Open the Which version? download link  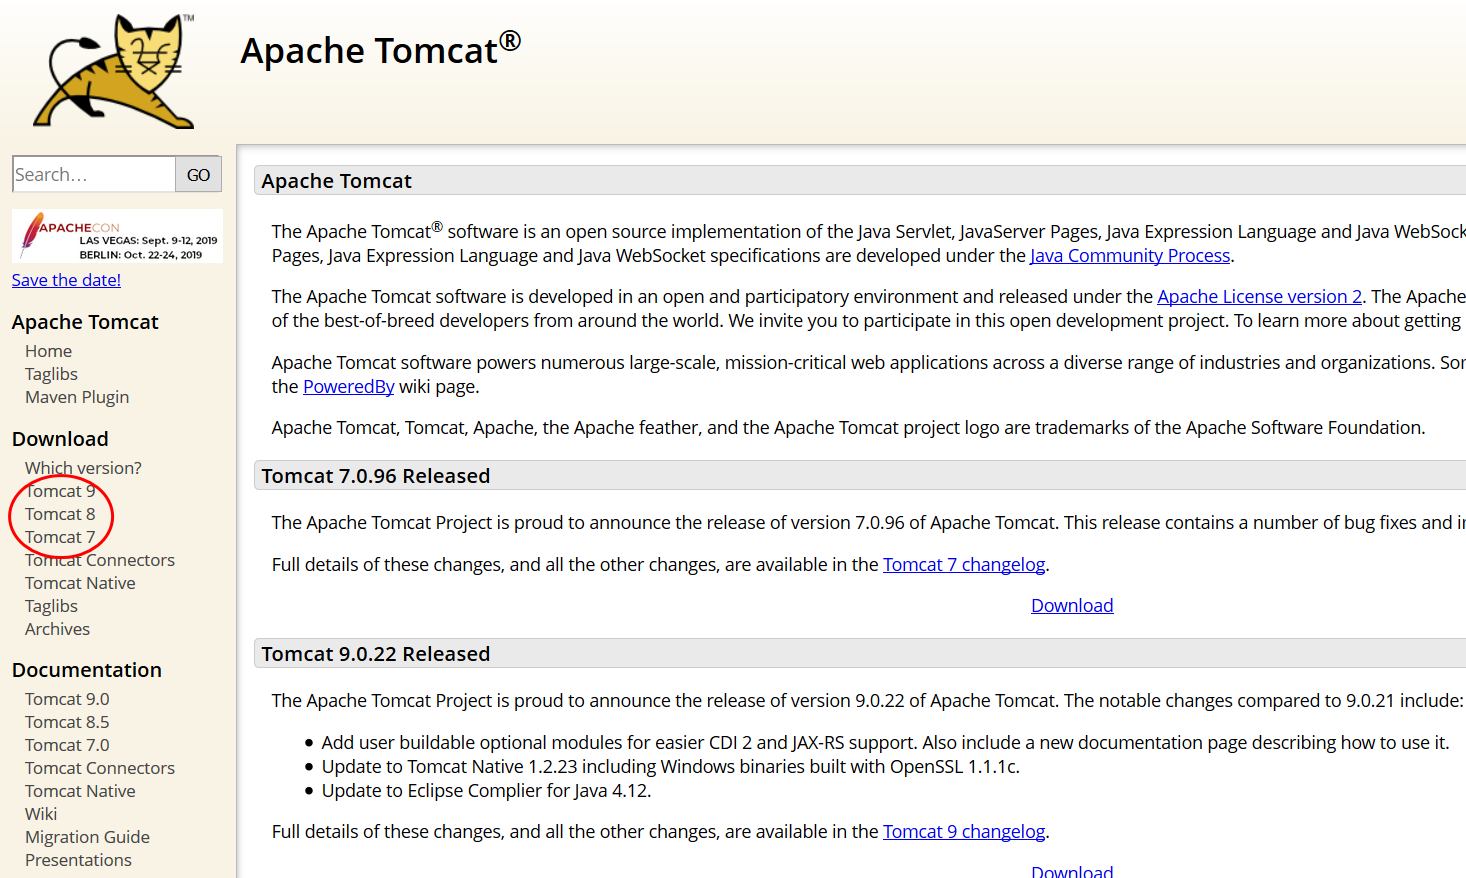point(83,468)
